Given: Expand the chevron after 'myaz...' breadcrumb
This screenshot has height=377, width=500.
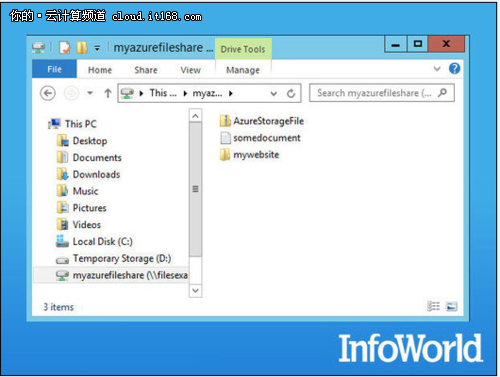Looking at the screenshot, I should 230,93.
